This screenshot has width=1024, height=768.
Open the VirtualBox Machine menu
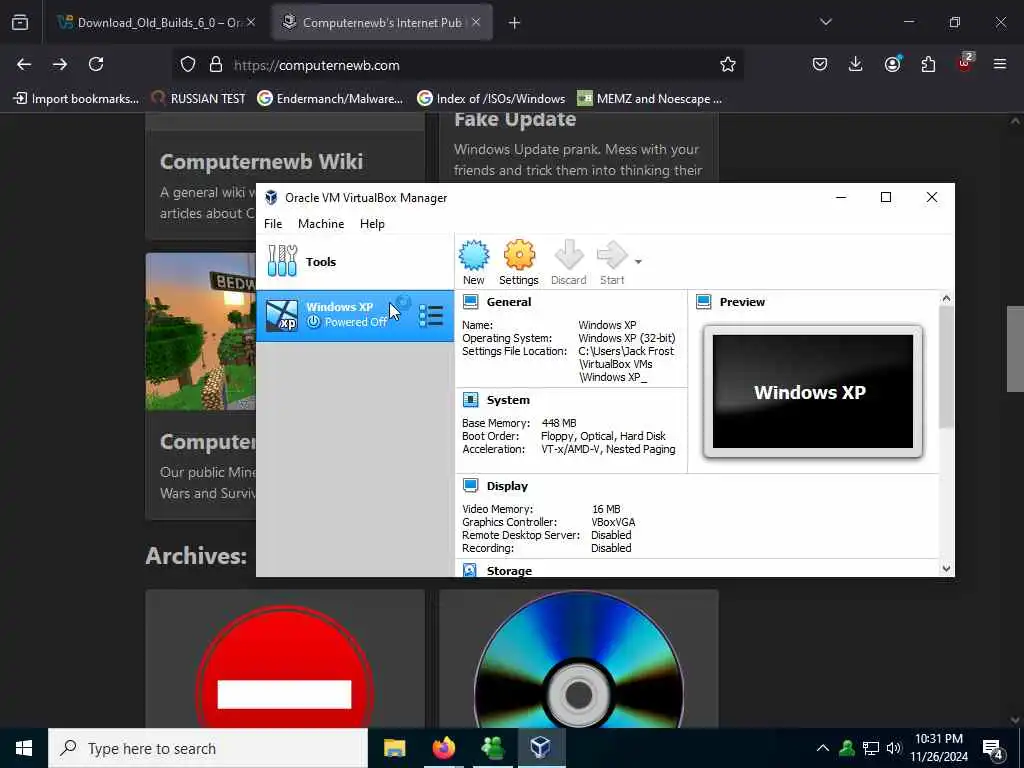click(x=321, y=223)
